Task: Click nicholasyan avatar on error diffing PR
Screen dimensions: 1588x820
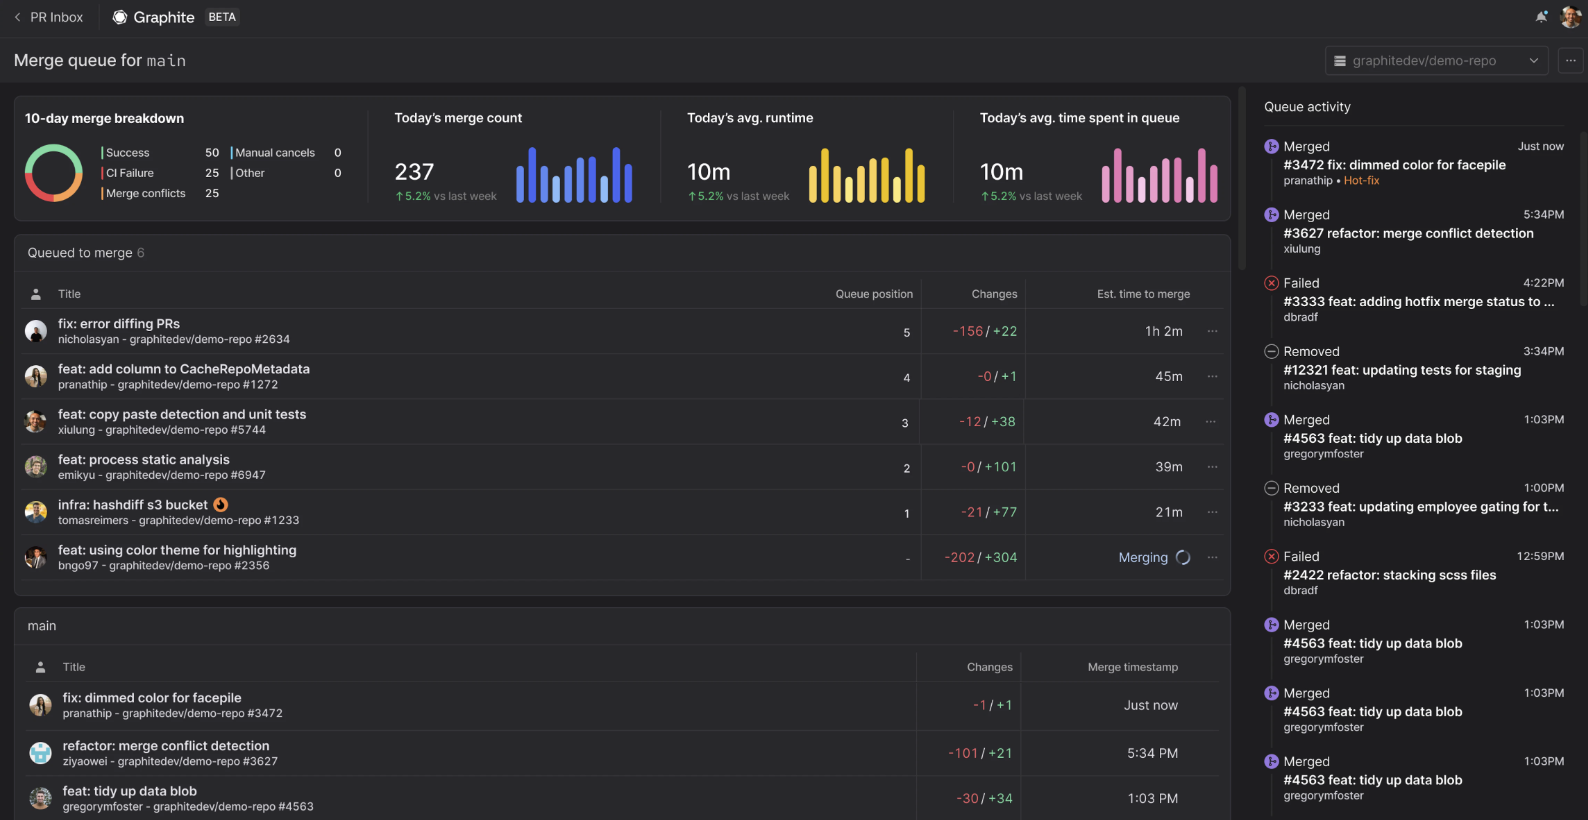Action: (x=36, y=331)
